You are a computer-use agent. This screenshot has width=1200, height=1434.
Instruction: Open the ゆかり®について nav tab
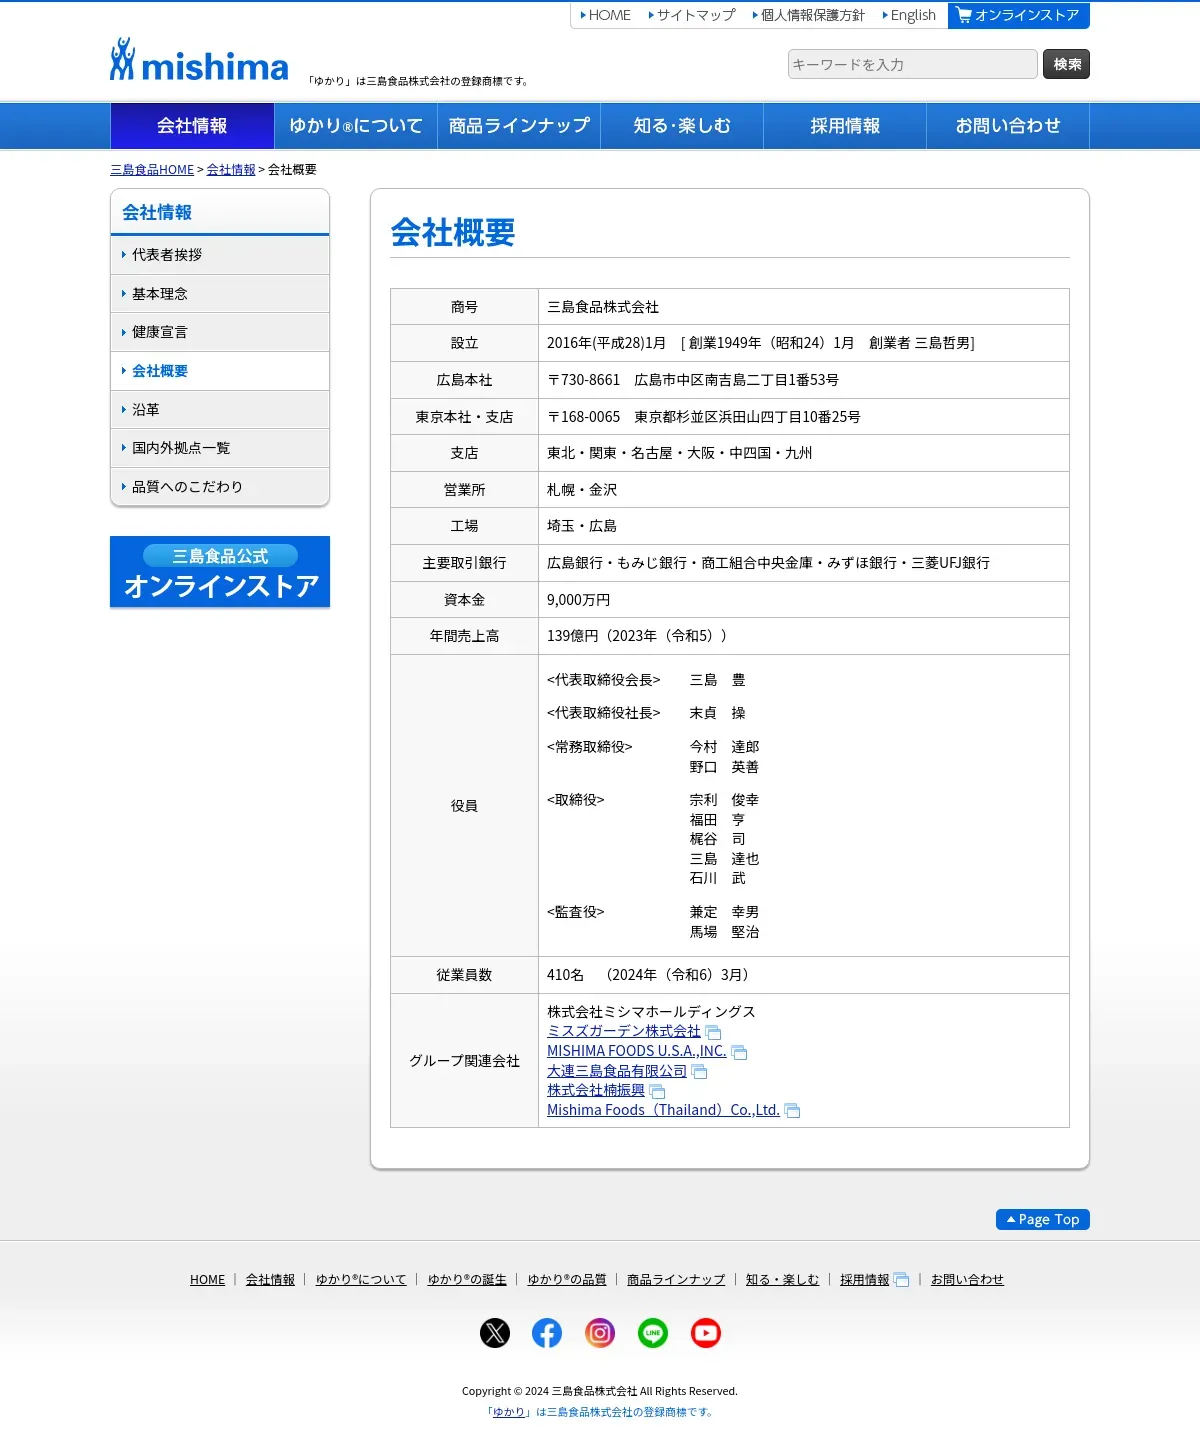[x=356, y=126]
